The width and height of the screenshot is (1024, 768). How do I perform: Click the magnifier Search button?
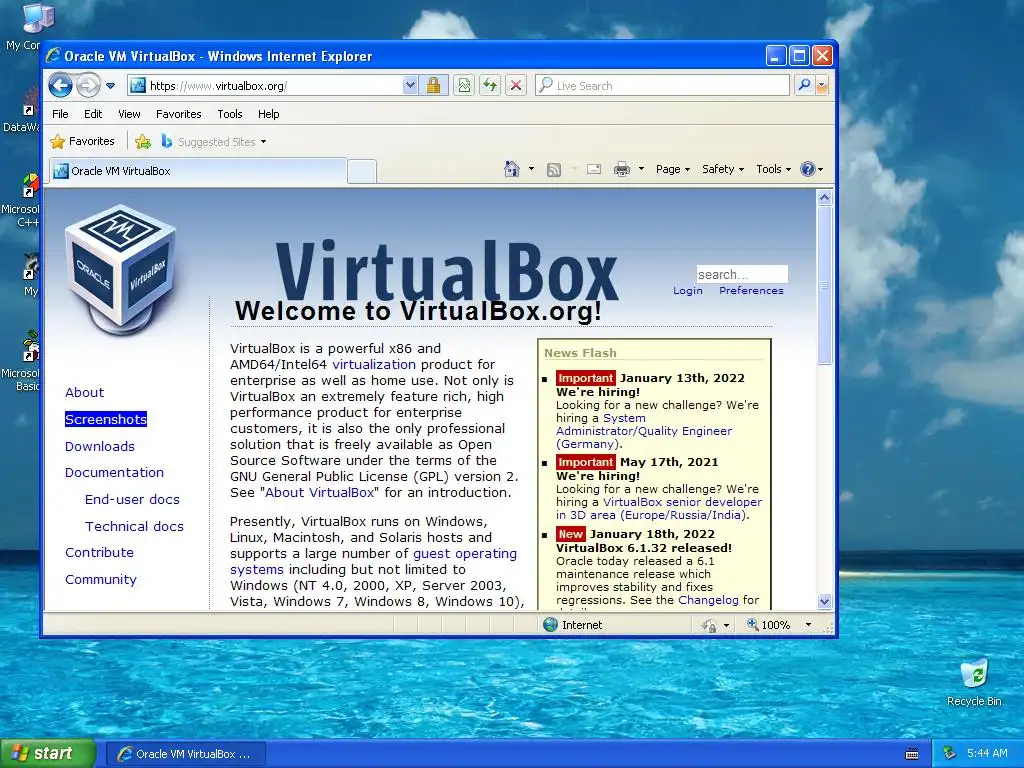(804, 86)
